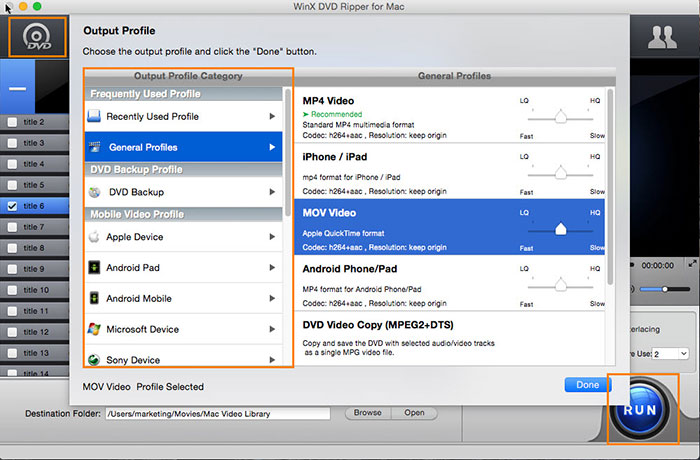Viewport: 700px width, 460px height.
Task: Expand the General Profiles arrow
Action: [272, 147]
